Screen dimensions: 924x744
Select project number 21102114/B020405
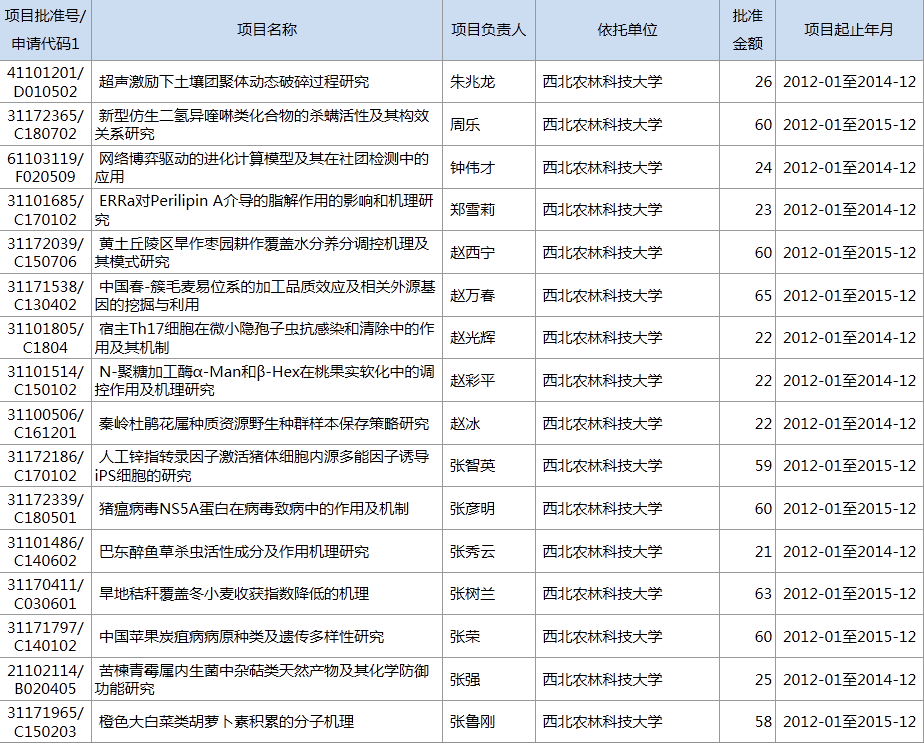point(45,680)
